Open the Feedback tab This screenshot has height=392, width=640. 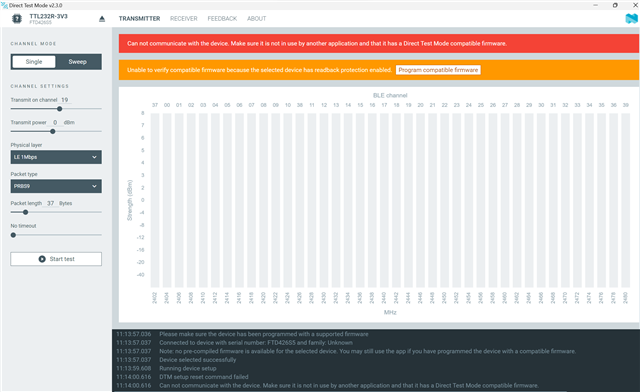tap(222, 19)
